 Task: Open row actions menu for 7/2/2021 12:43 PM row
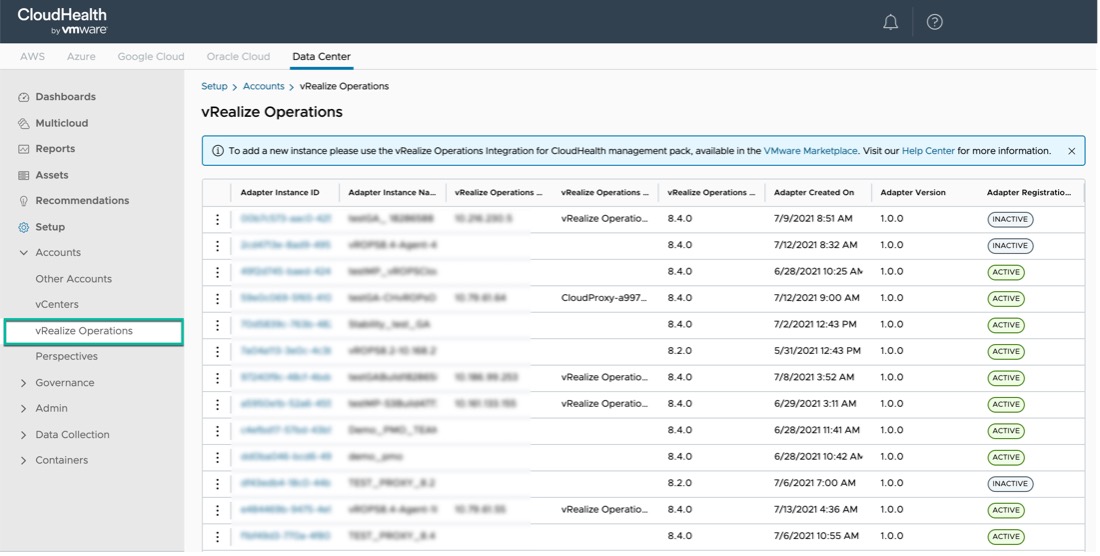point(217,325)
